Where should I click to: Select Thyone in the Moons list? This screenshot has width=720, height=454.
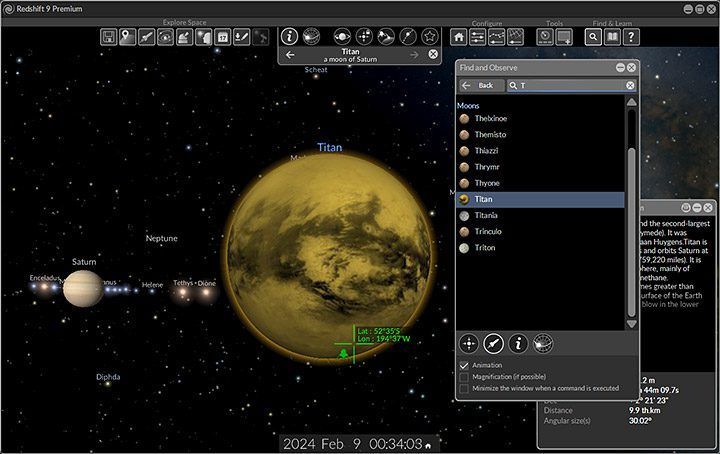click(540, 183)
